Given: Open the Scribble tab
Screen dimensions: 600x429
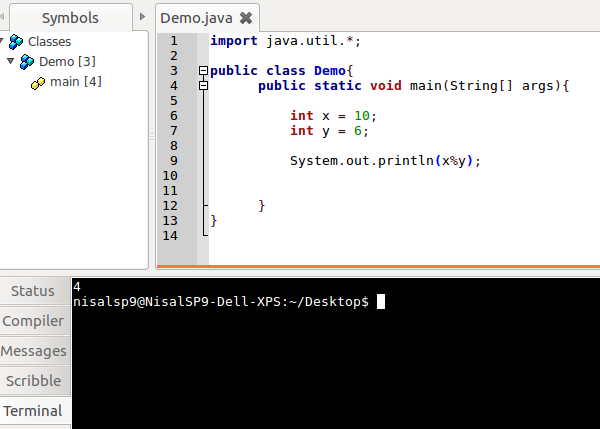Looking at the screenshot, I should point(34,381).
